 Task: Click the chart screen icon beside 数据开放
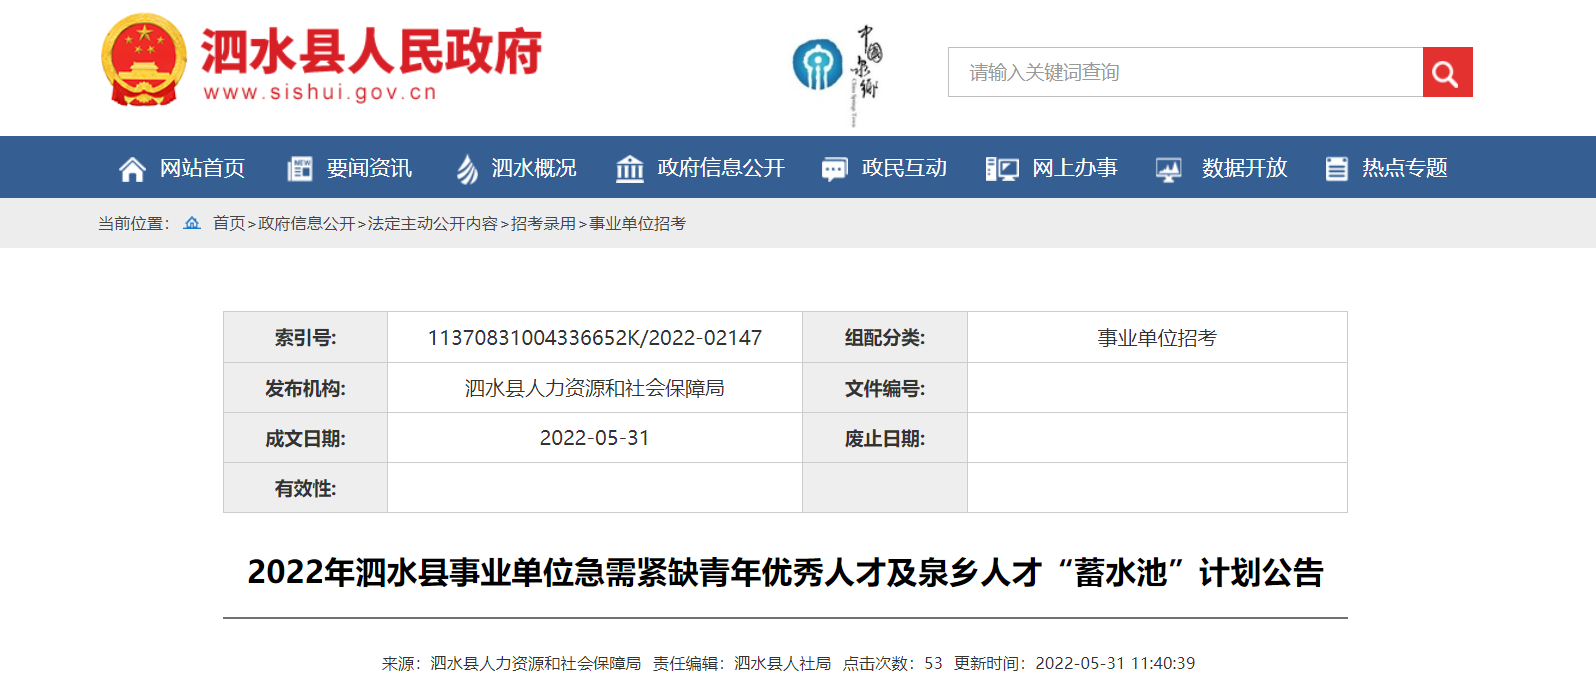(x=1168, y=169)
